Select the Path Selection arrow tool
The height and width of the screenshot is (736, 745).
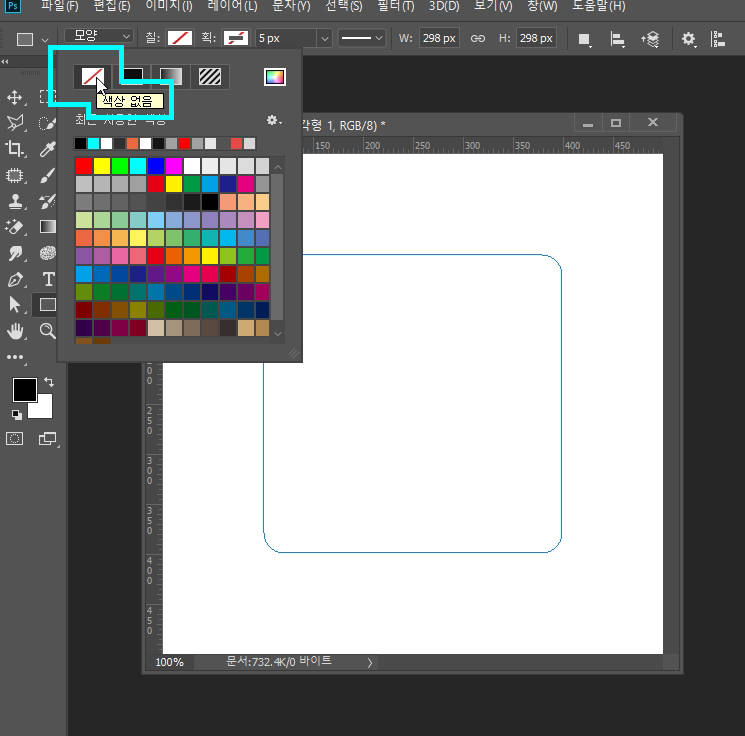pyautogui.click(x=15, y=305)
